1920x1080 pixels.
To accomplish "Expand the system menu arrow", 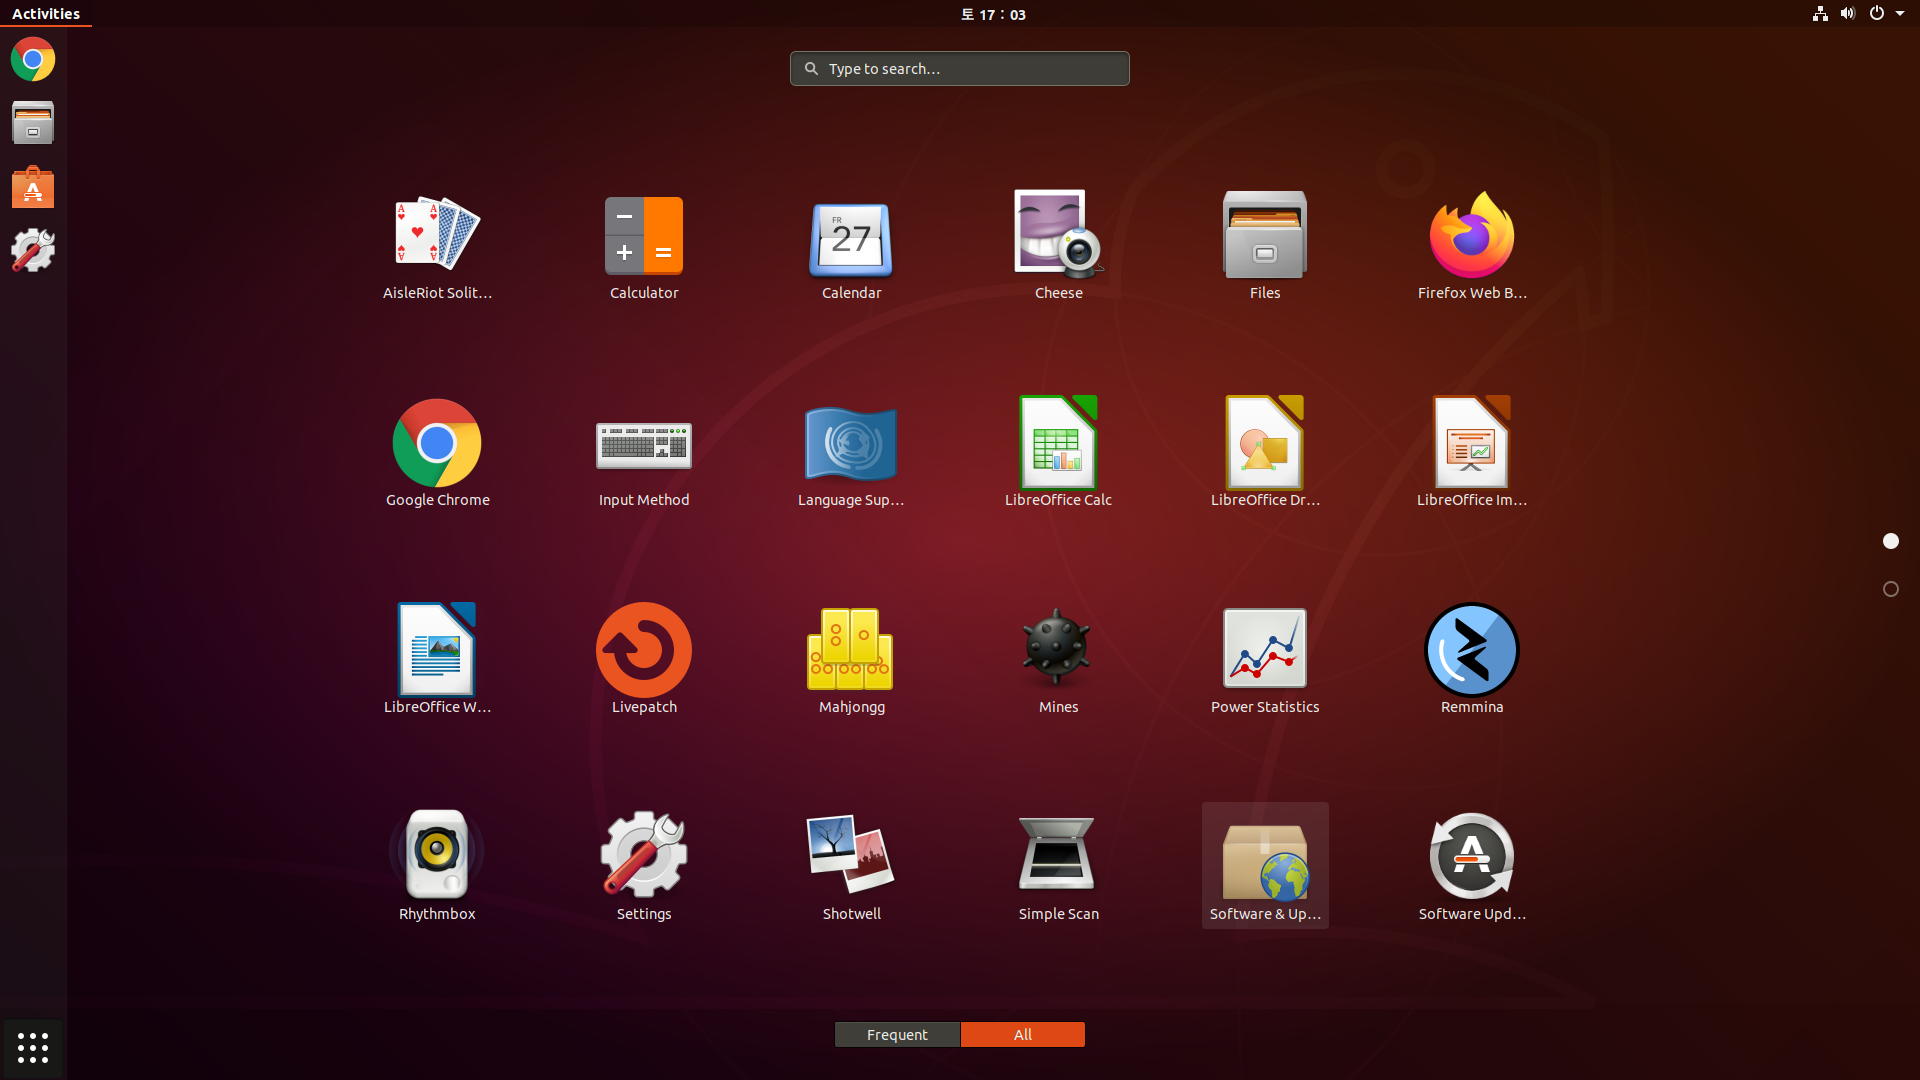I will (1899, 14).
